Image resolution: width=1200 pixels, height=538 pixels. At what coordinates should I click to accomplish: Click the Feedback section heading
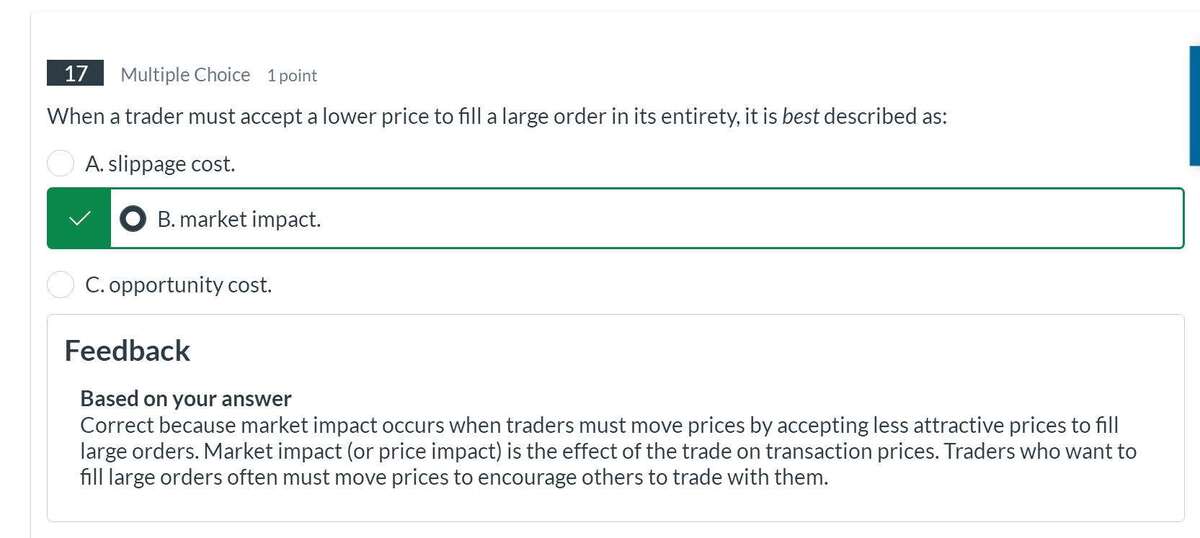127,351
